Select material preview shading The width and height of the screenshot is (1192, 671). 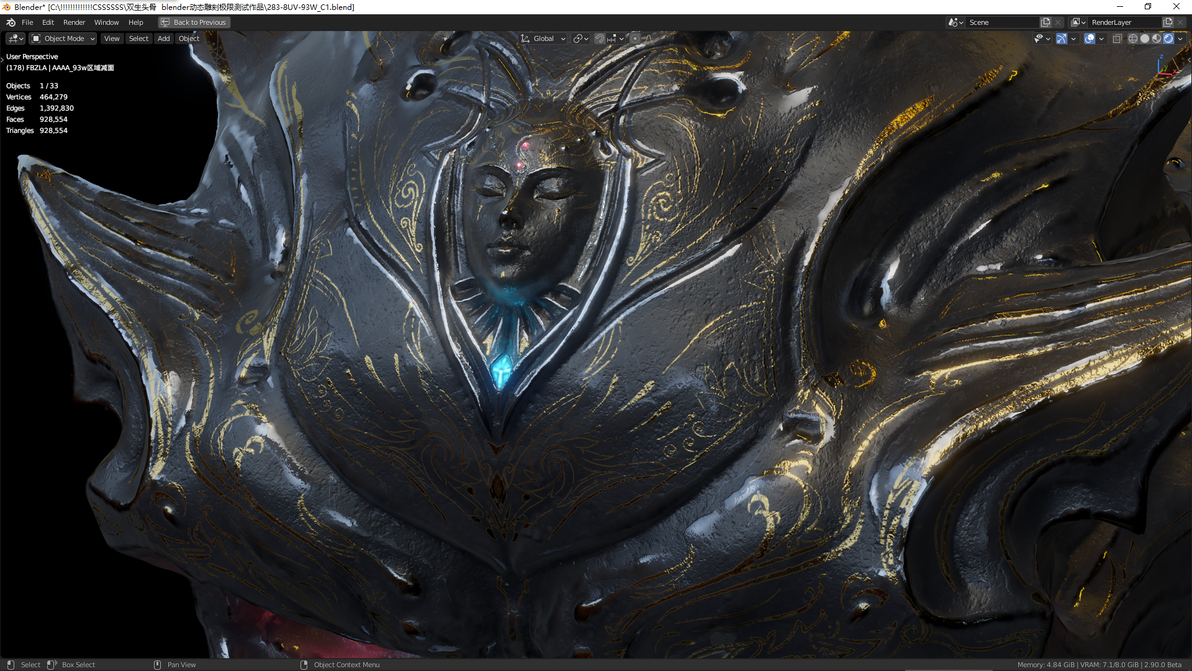tap(1156, 38)
